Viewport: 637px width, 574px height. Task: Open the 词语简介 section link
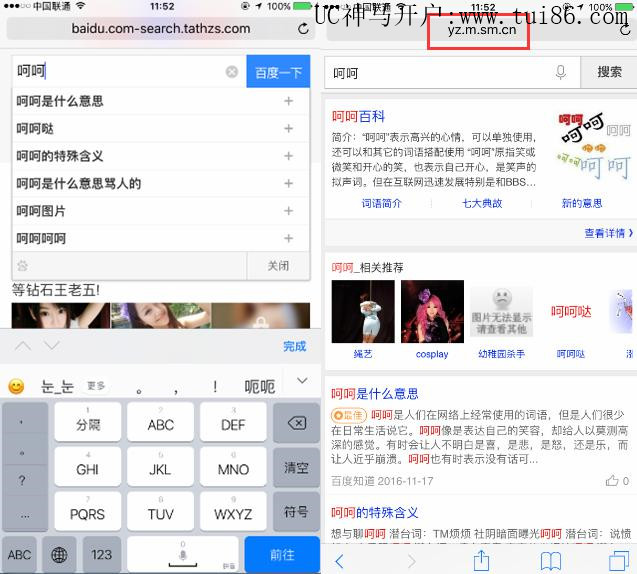tap(381, 203)
